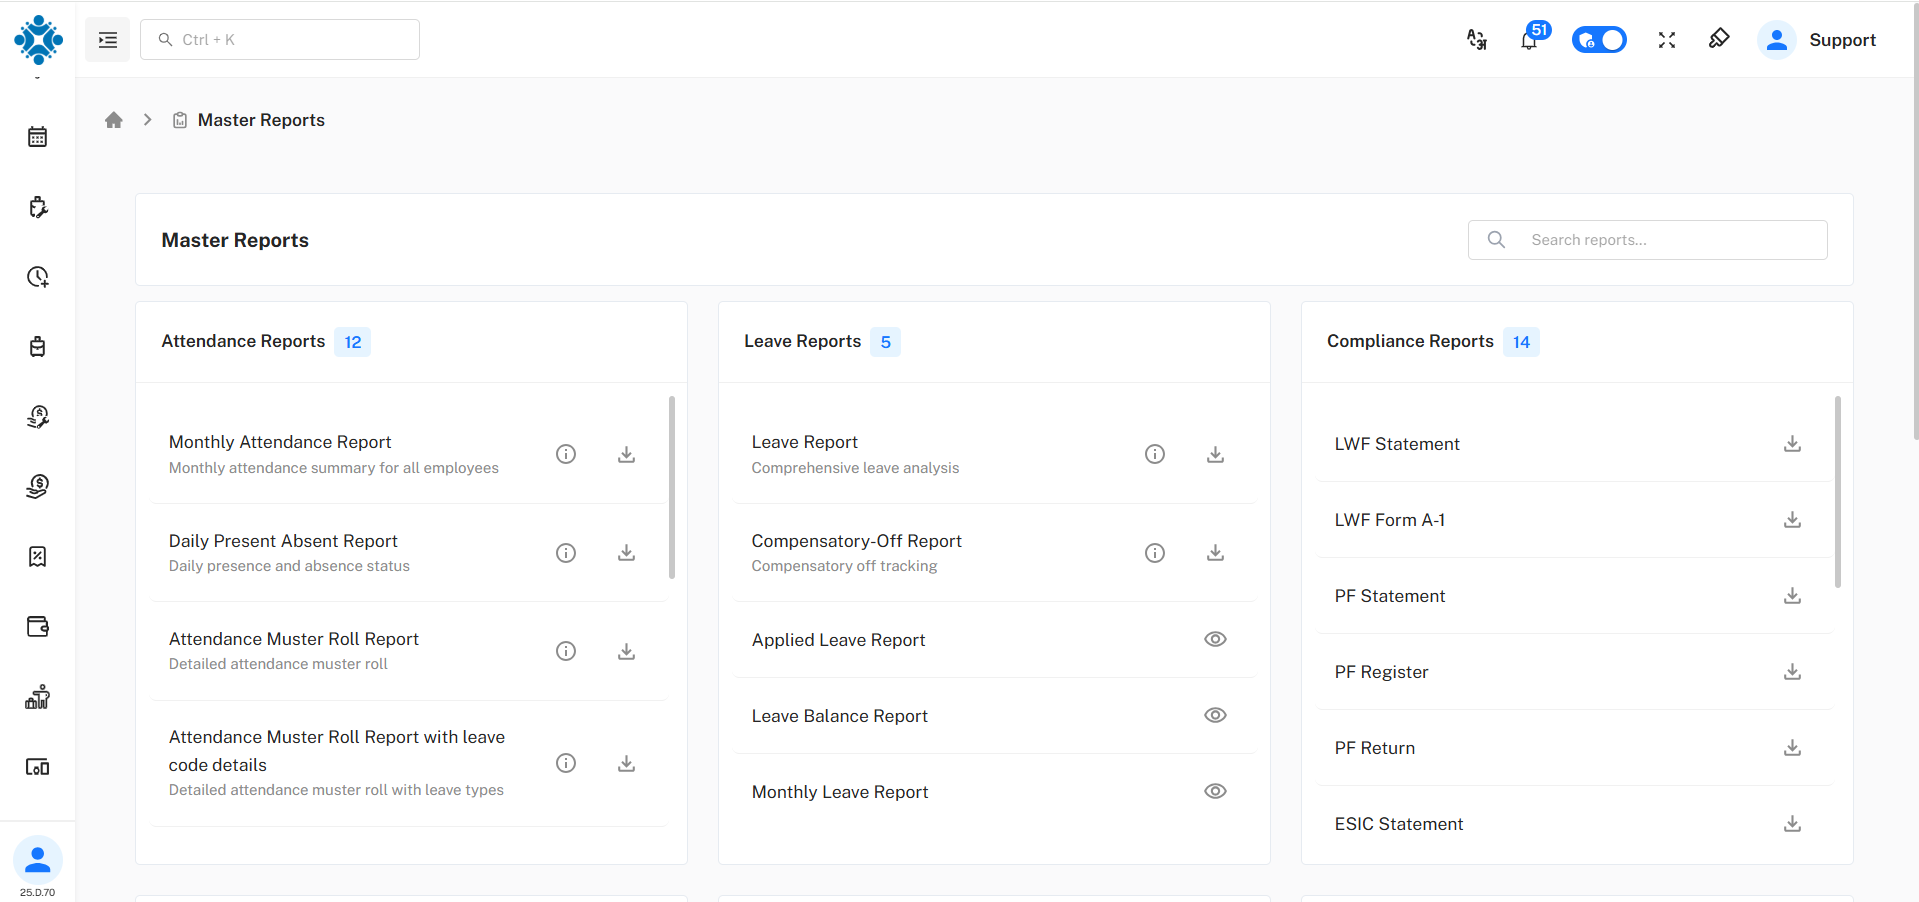Open the wallet icon in the sidebar
The image size is (1919, 902).
coord(38,627)
